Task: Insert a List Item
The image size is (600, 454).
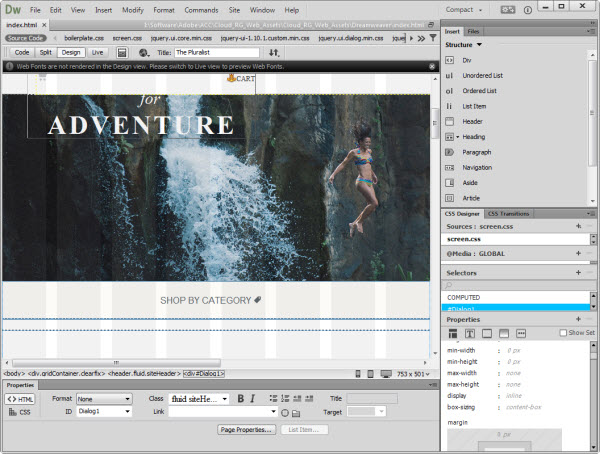Action: [x=474, y=106]
